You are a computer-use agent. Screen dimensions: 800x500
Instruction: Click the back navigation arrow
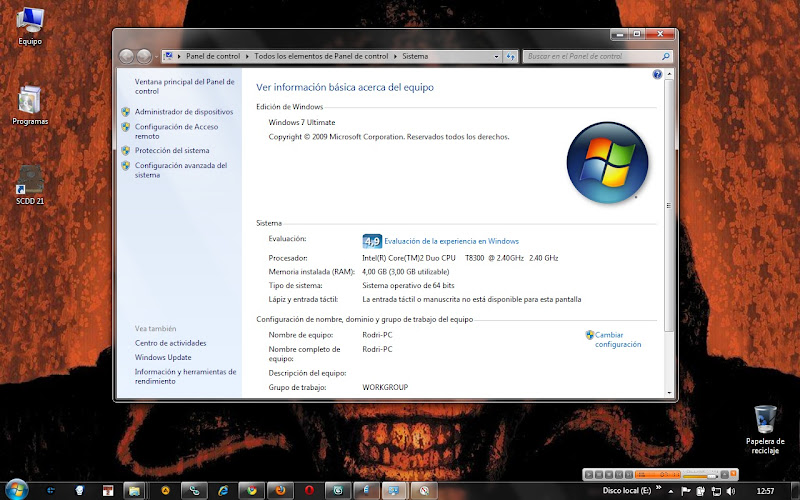pyautogui.click(x=127, y=56)
